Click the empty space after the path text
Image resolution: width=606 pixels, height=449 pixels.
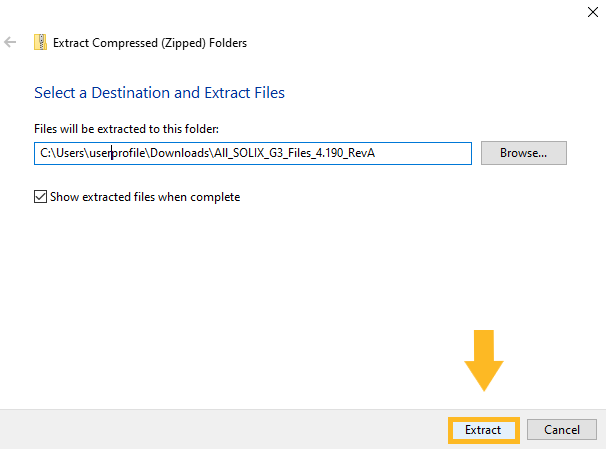point(430,153)
